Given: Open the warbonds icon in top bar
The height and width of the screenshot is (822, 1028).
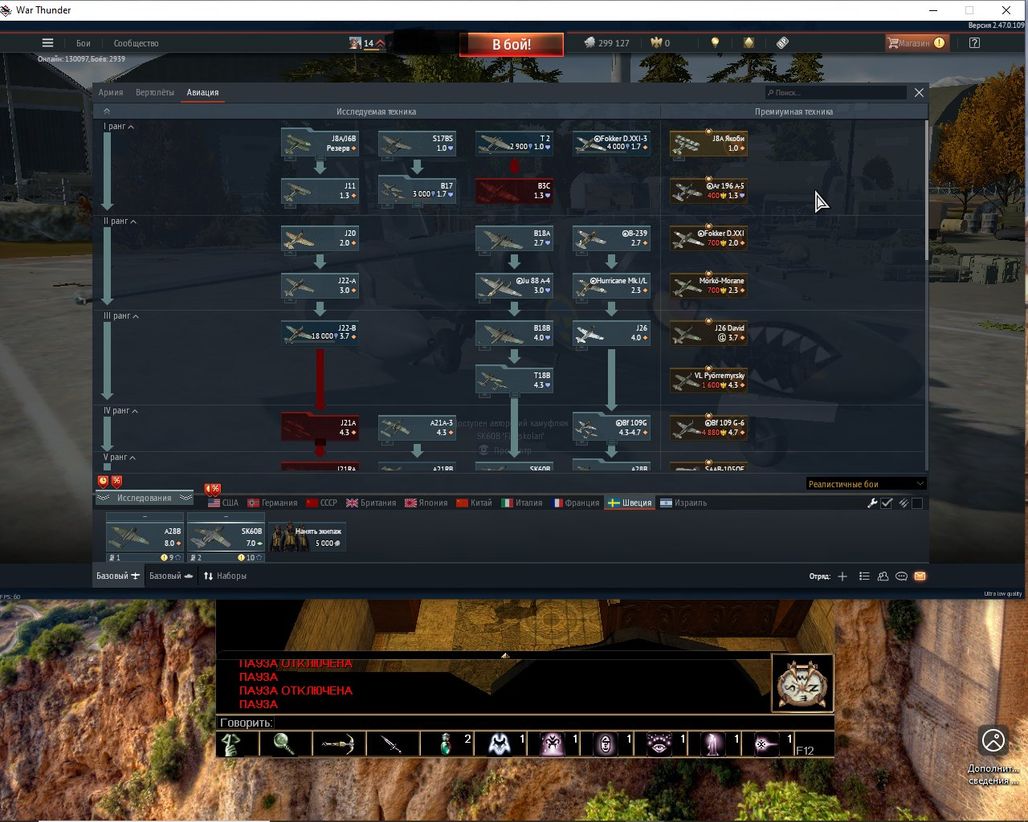Looking at the screenshot, I should click(749, 43).
